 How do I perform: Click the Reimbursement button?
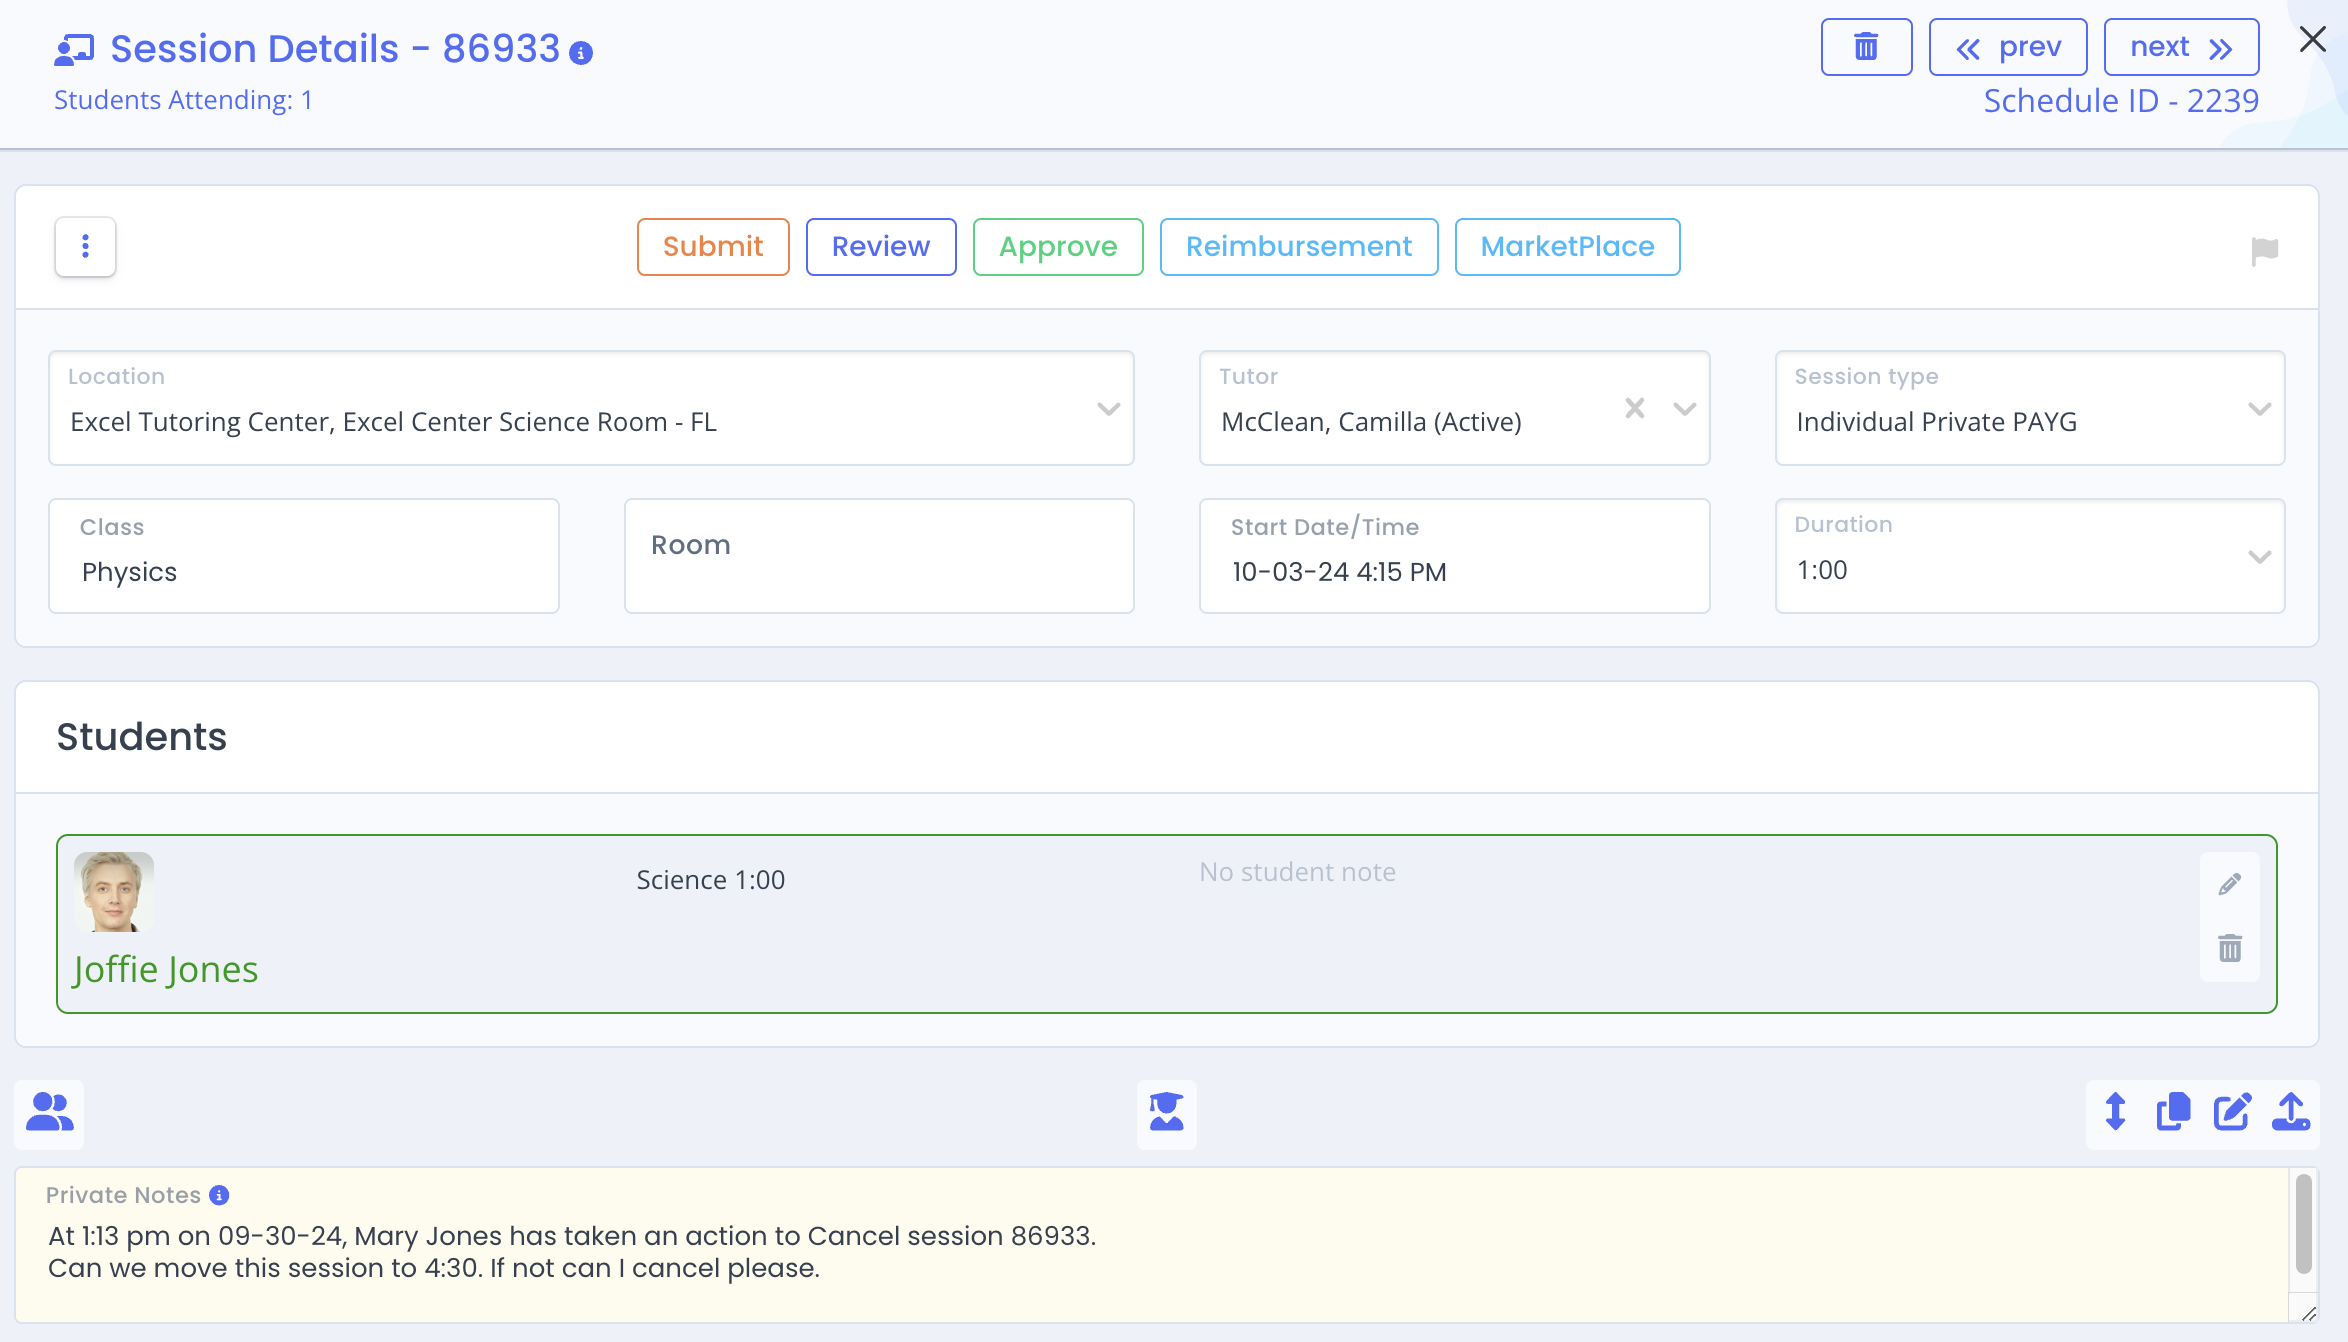coord(1299,247)
